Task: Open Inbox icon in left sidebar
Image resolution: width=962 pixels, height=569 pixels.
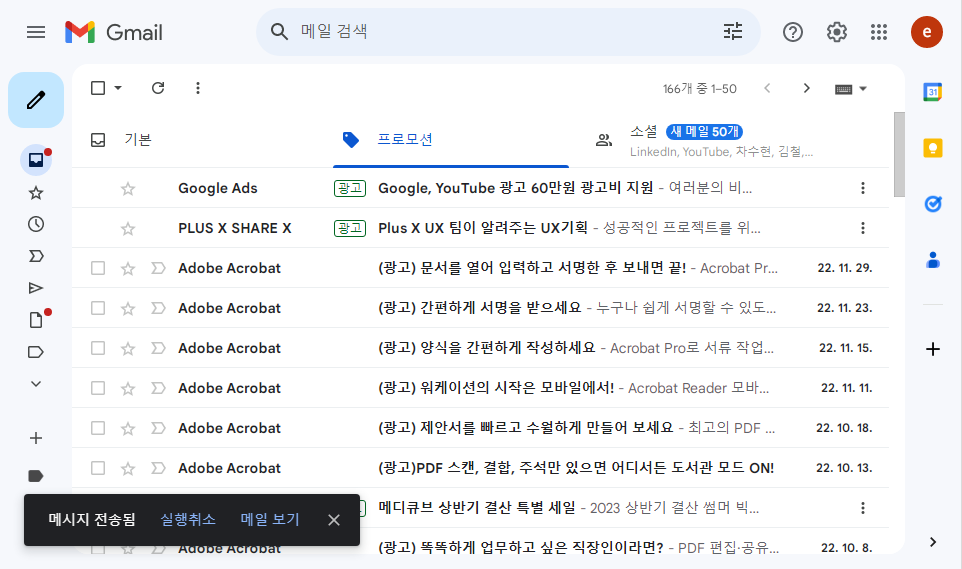Action: point(36,160)
